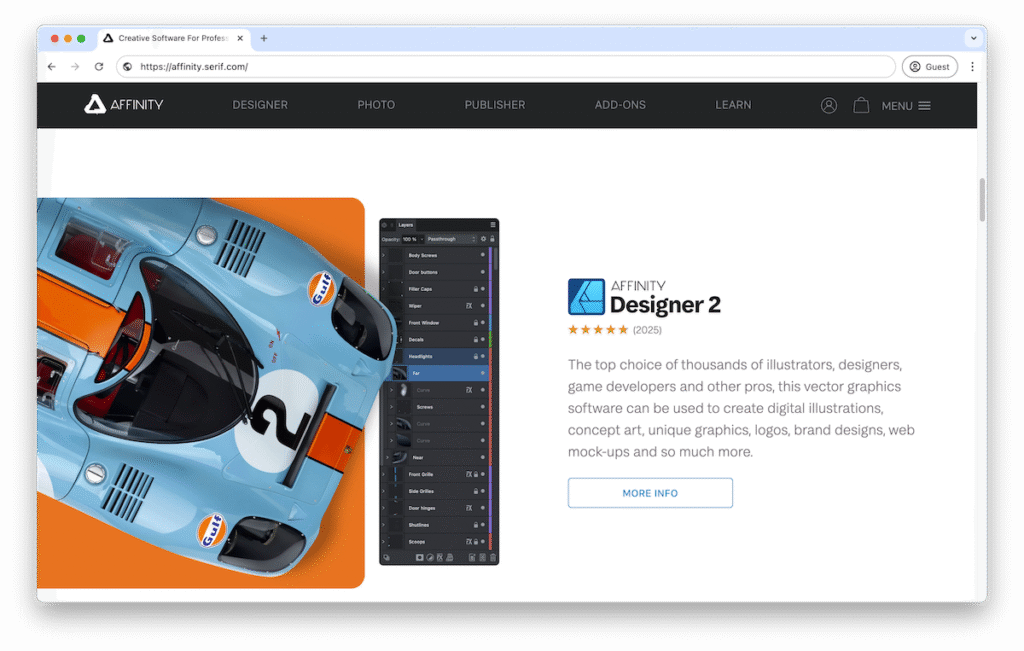
Task: Click the Adjustments circle icon at panel bottom
Action: point(430,558)
